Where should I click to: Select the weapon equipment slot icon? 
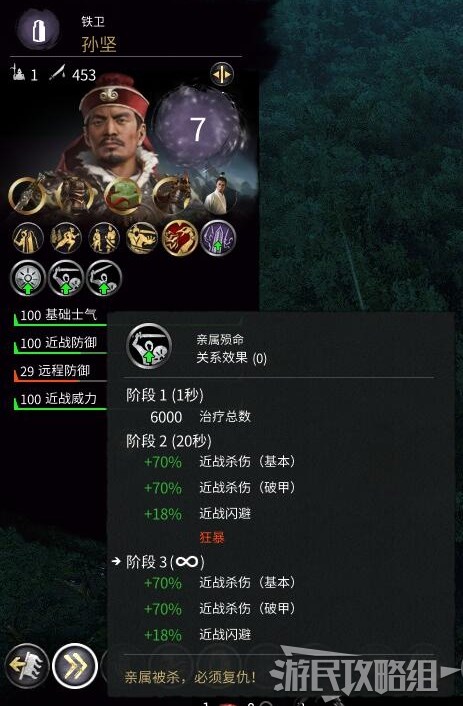pyautogui.click(x=27, y=195)
